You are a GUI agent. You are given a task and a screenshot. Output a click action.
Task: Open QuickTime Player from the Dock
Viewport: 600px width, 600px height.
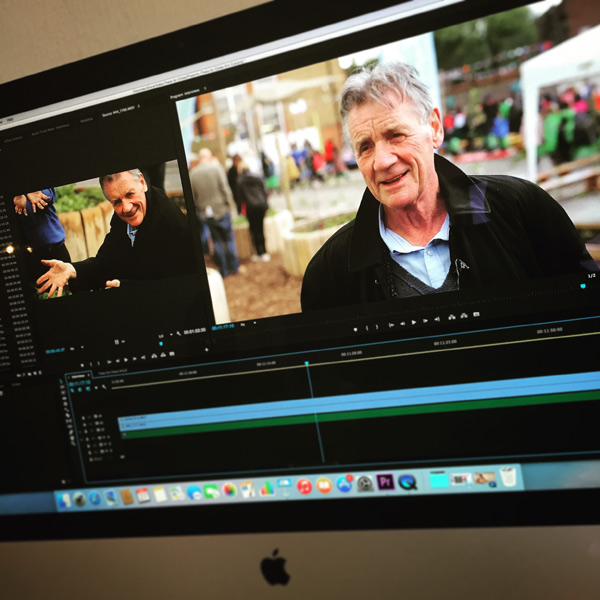tap(407, 481)
